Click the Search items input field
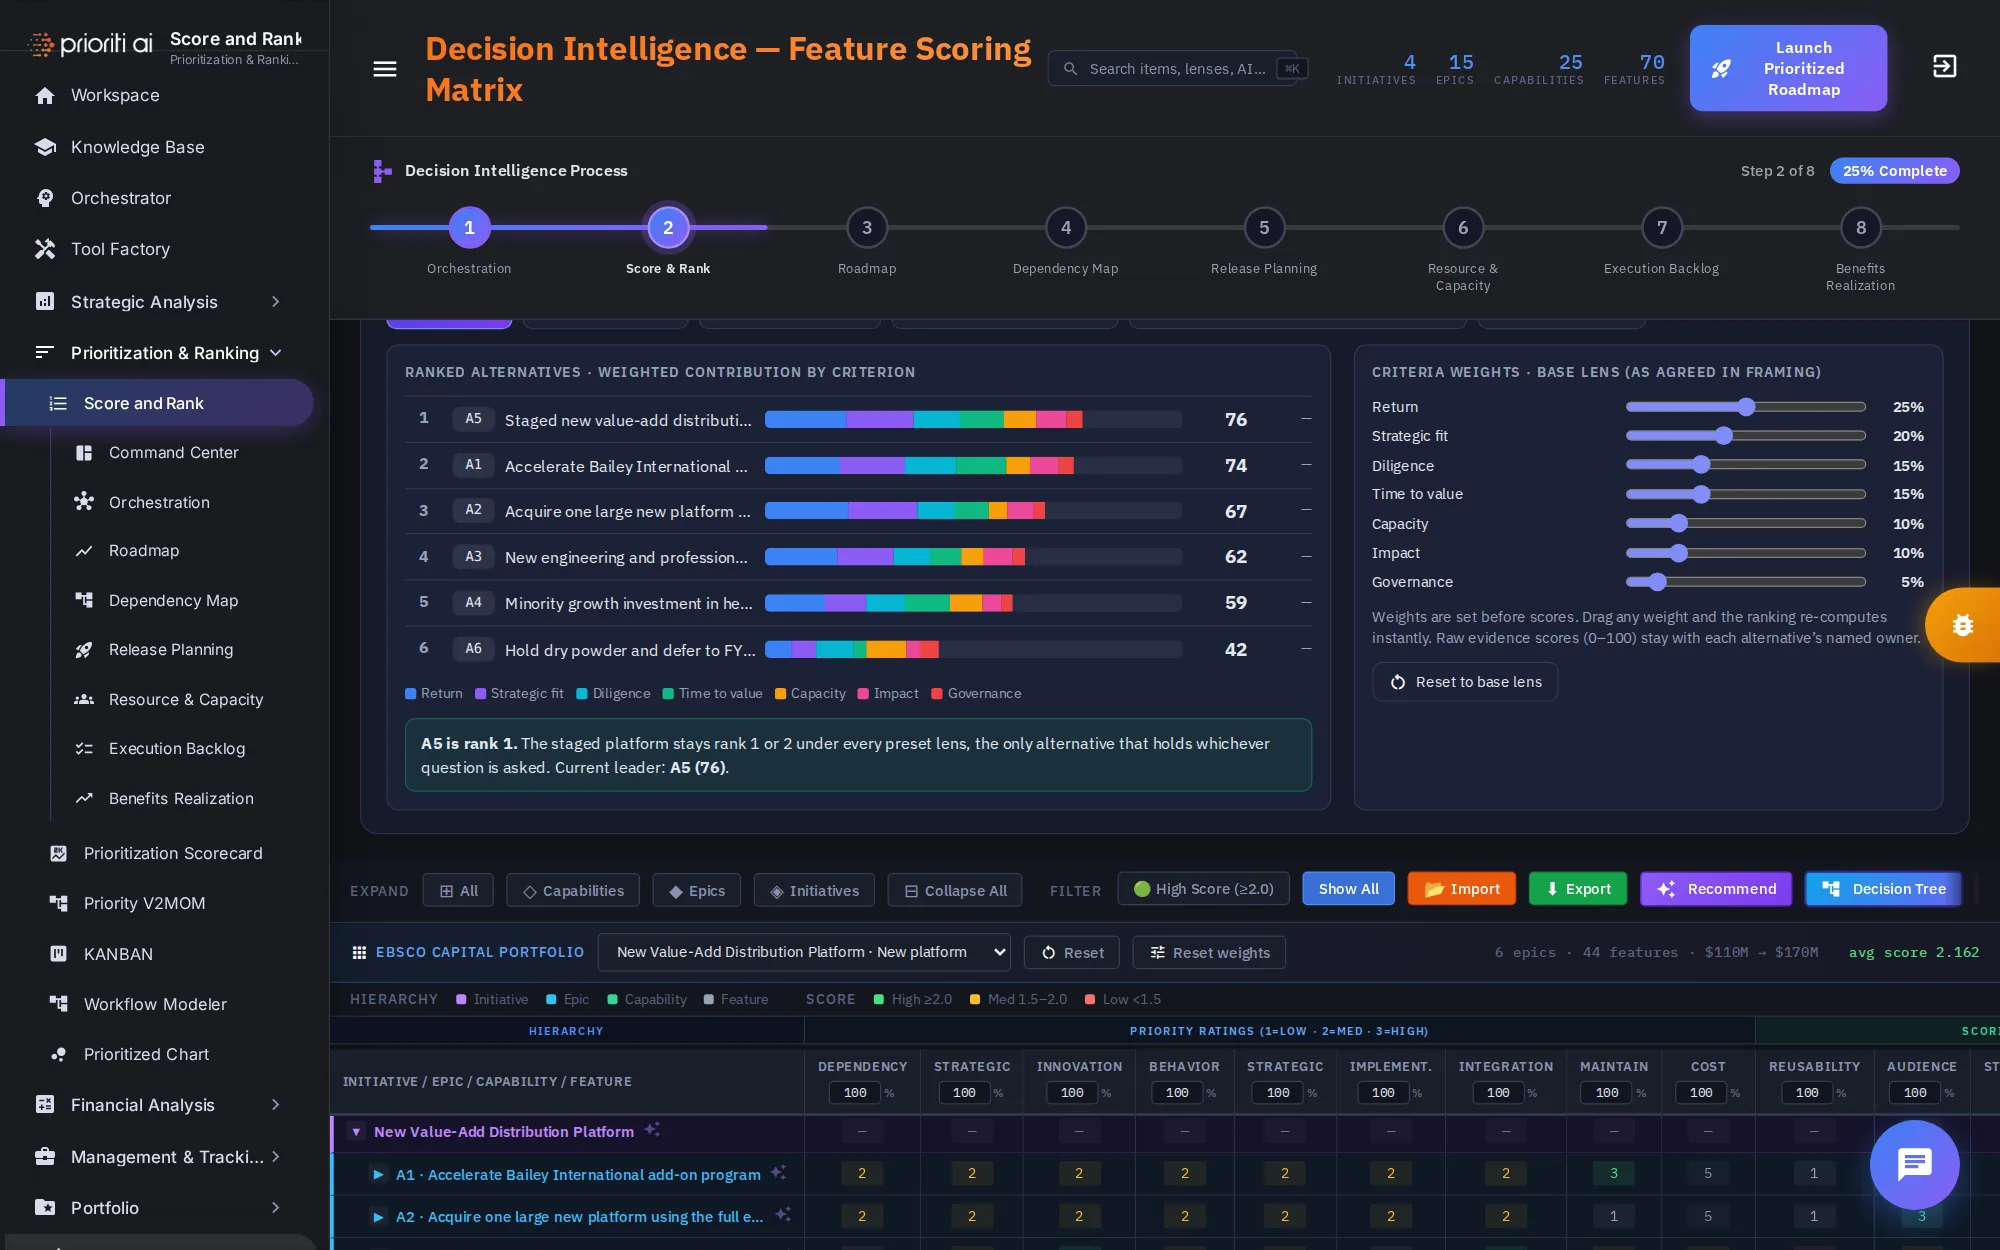The width and height of the screenshot is (2000, 1250). 1178,69
